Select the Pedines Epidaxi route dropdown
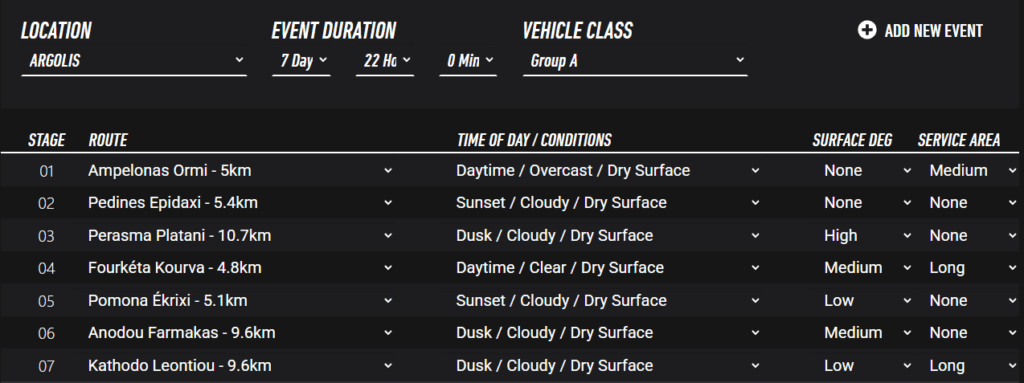Image resolution: width=1024 pixels, height=383 pixels. point(240,203)
